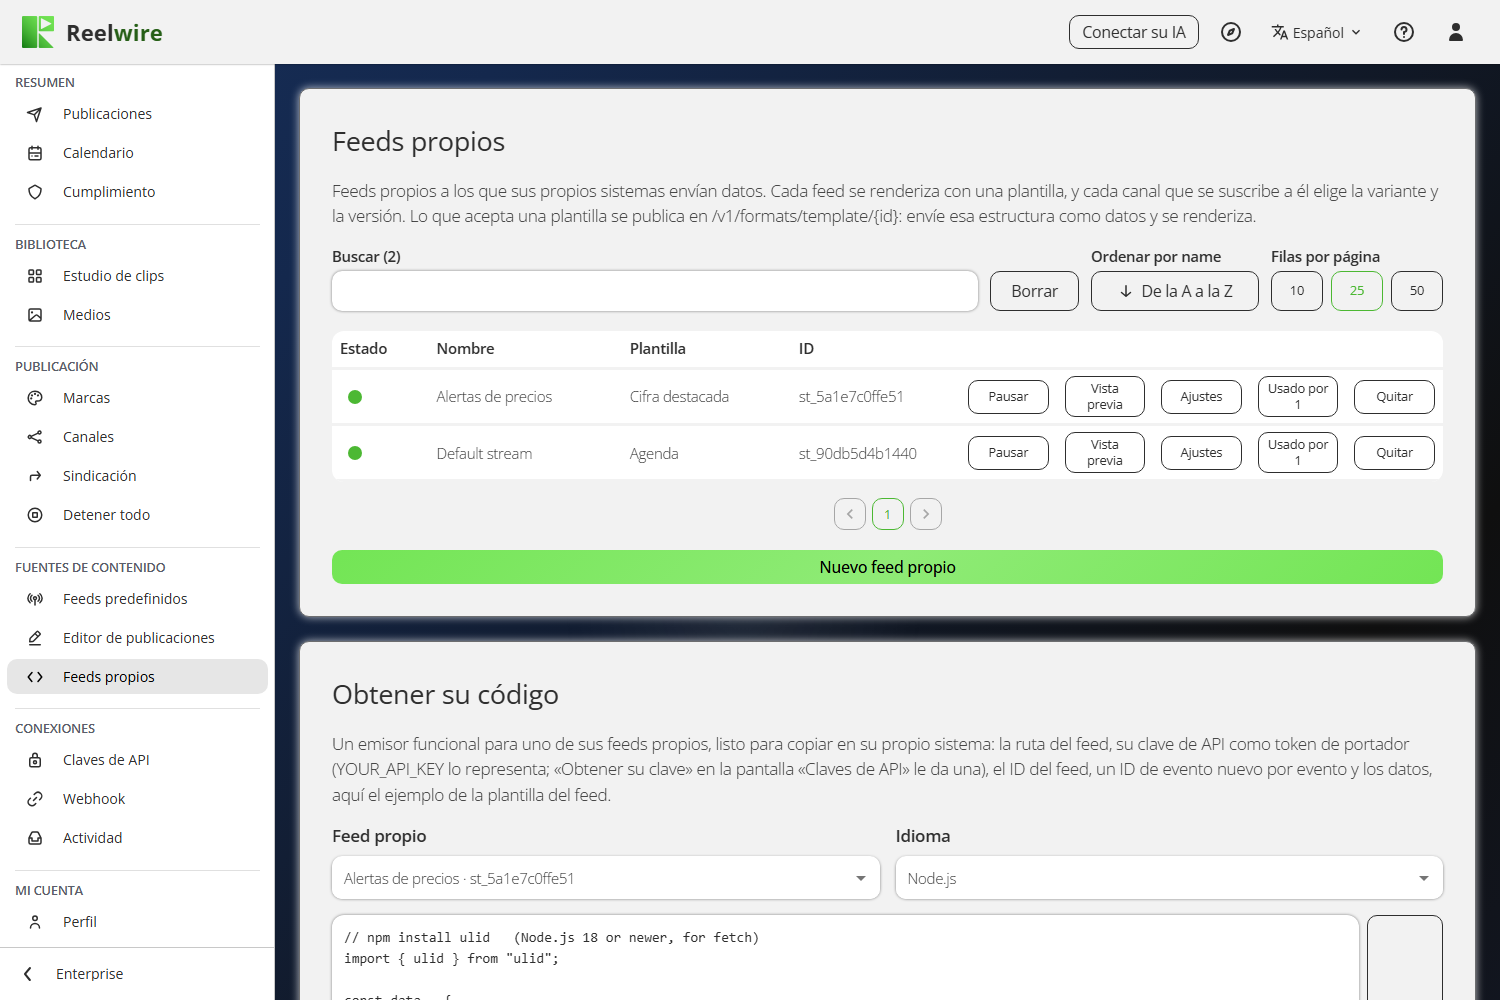
Task: Open the Idioma Node.js dropdown
Action: [1169, 878]
